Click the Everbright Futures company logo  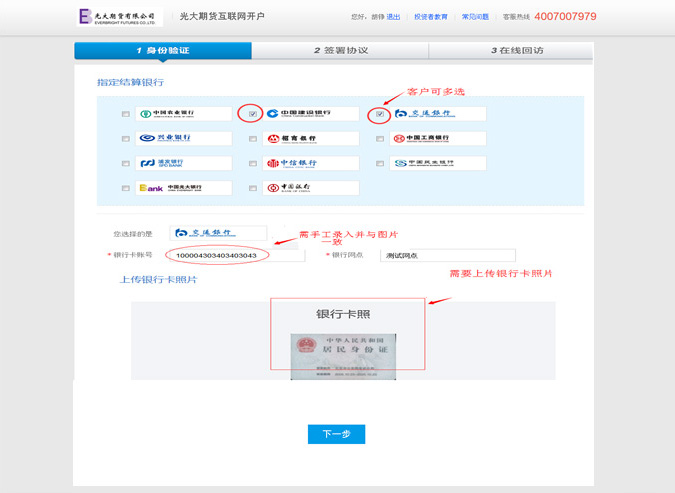tap(119, 17)
